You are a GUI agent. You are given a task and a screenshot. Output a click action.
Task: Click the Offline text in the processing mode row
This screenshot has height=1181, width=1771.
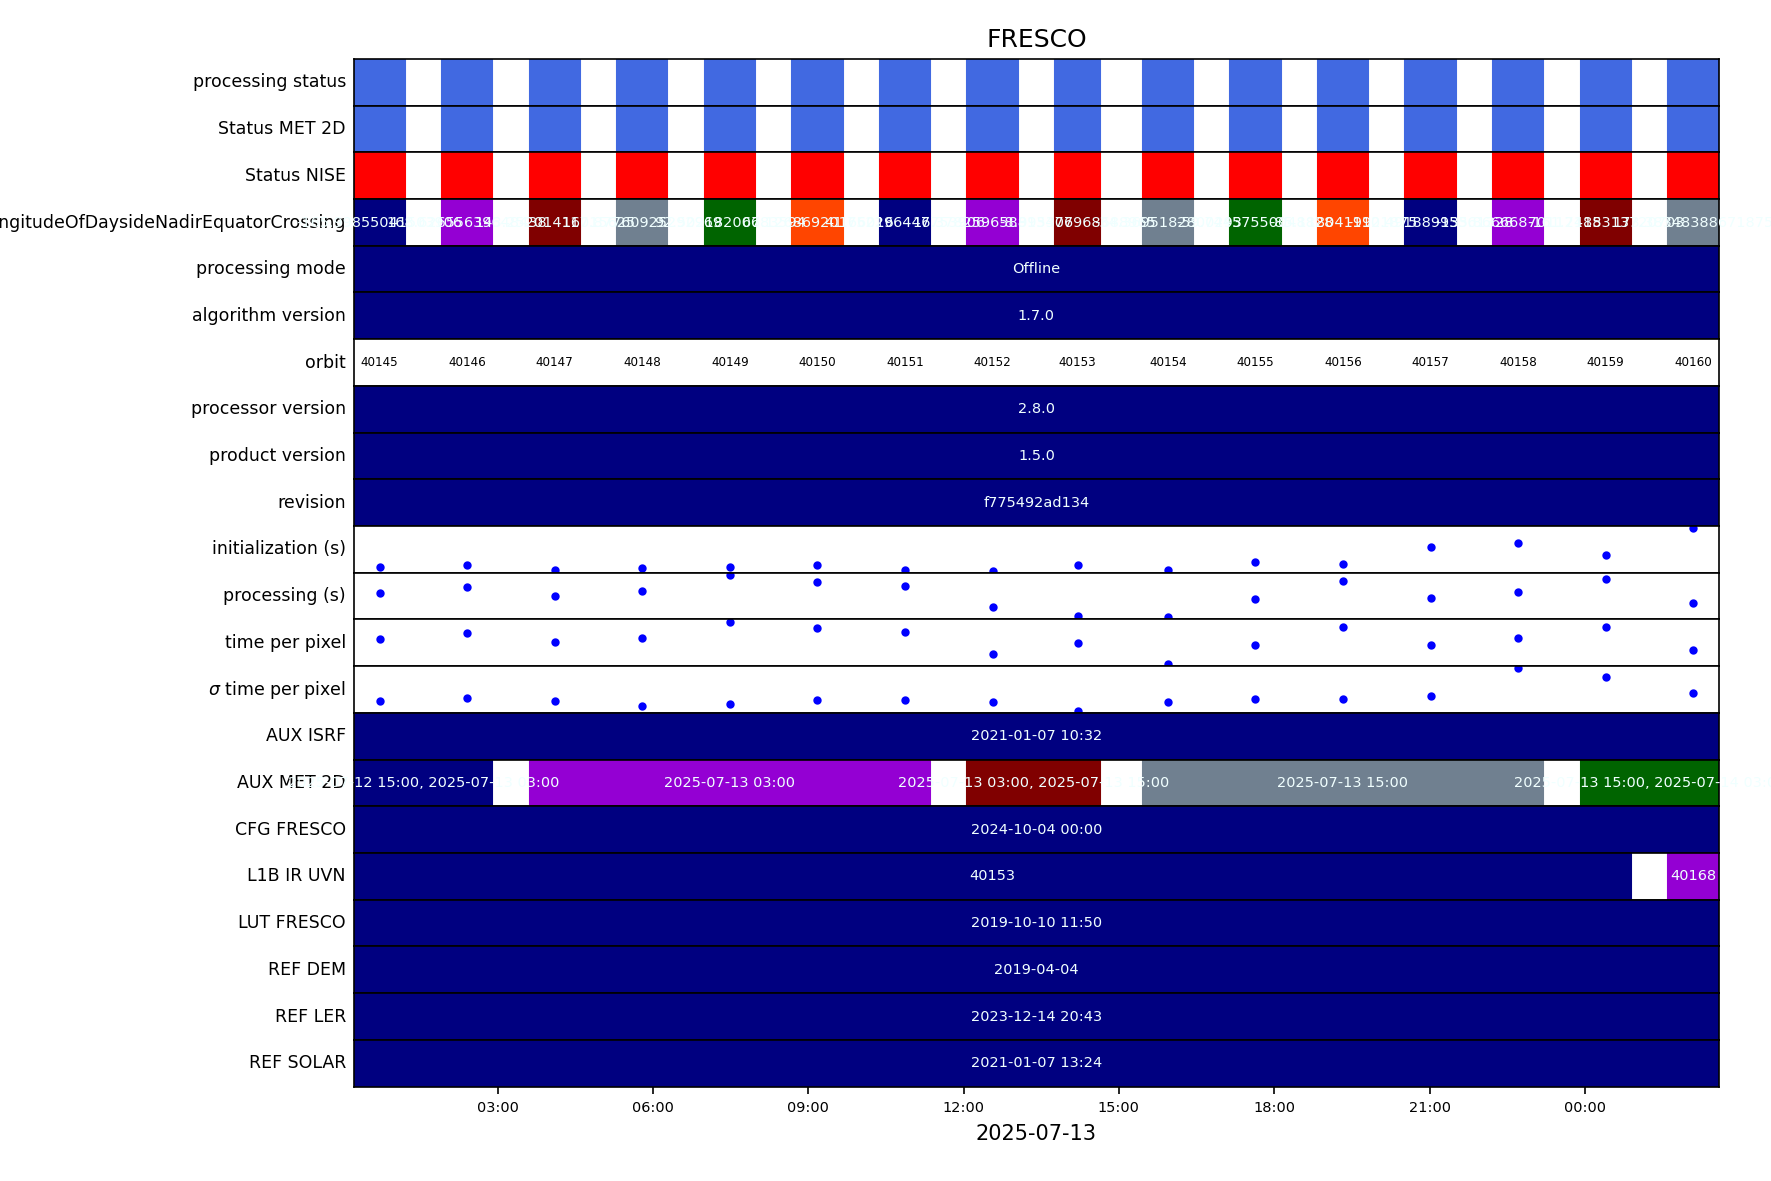coord(1036,268)
